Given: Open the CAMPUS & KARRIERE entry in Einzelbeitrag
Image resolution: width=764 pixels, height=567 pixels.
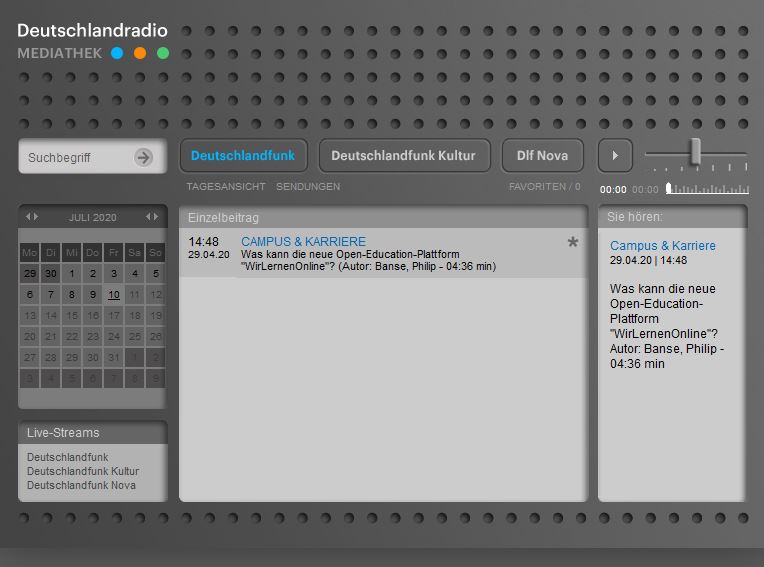Looking at the screenshot, I should point(303,242).
